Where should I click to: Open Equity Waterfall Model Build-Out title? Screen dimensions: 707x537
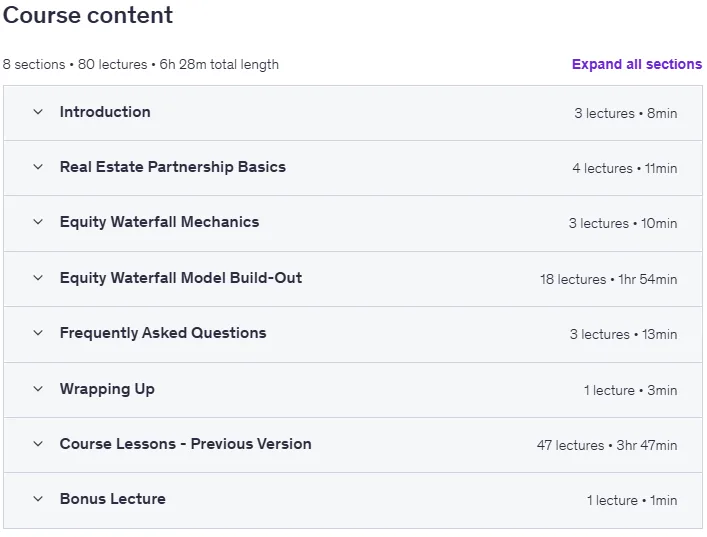click(x=181, y=278)
